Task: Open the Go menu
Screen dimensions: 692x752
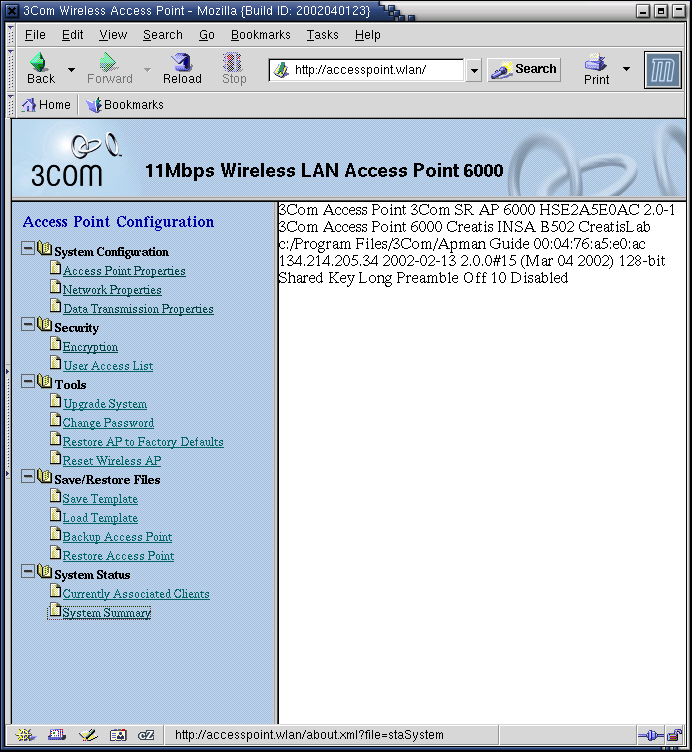Action: pyautogui.click(x=207, y=35)
